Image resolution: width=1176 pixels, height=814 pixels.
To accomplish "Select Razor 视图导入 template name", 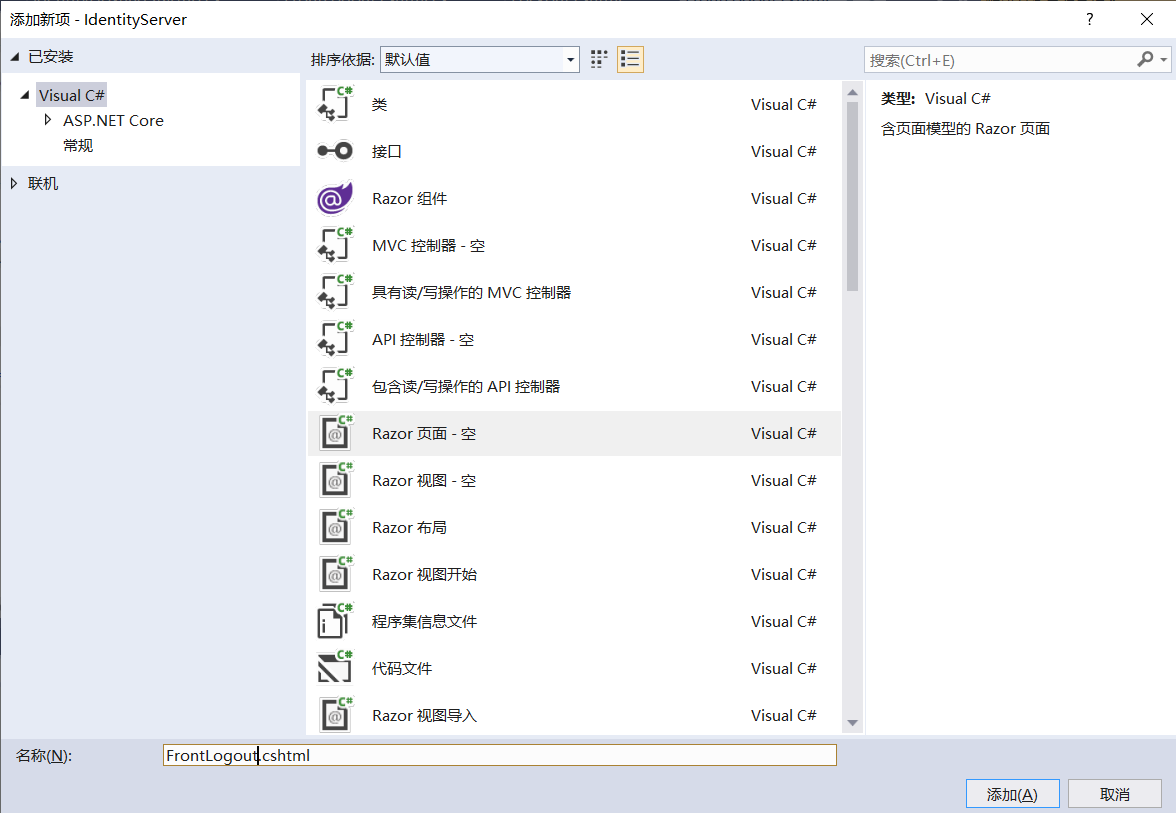I will pos(424,716).
